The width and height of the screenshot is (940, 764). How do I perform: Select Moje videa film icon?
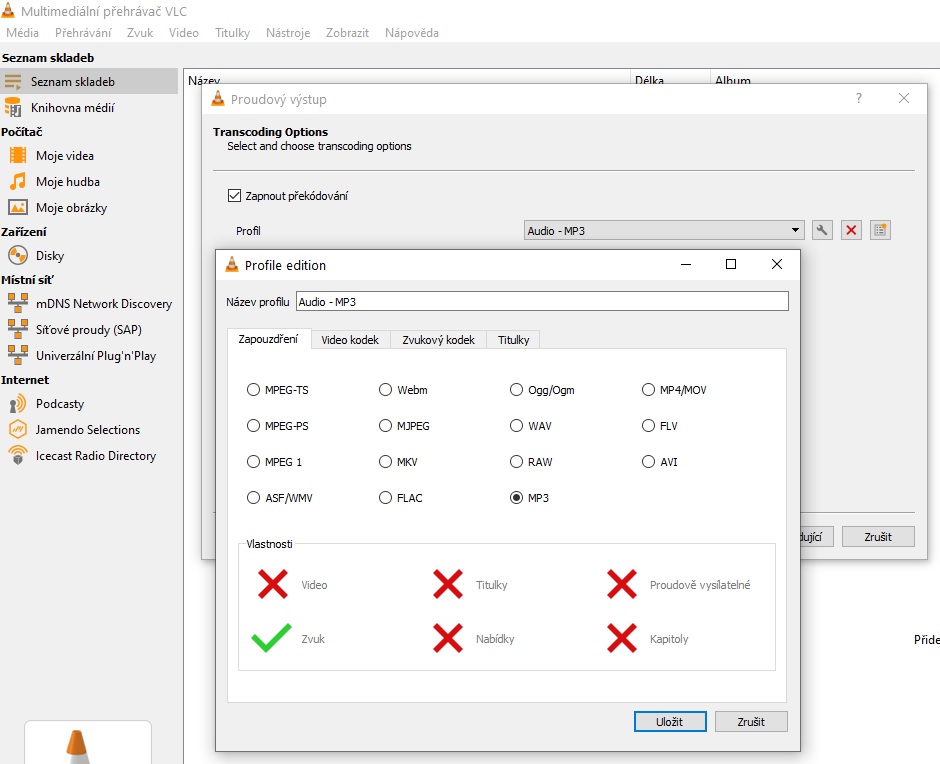point(18,156)
